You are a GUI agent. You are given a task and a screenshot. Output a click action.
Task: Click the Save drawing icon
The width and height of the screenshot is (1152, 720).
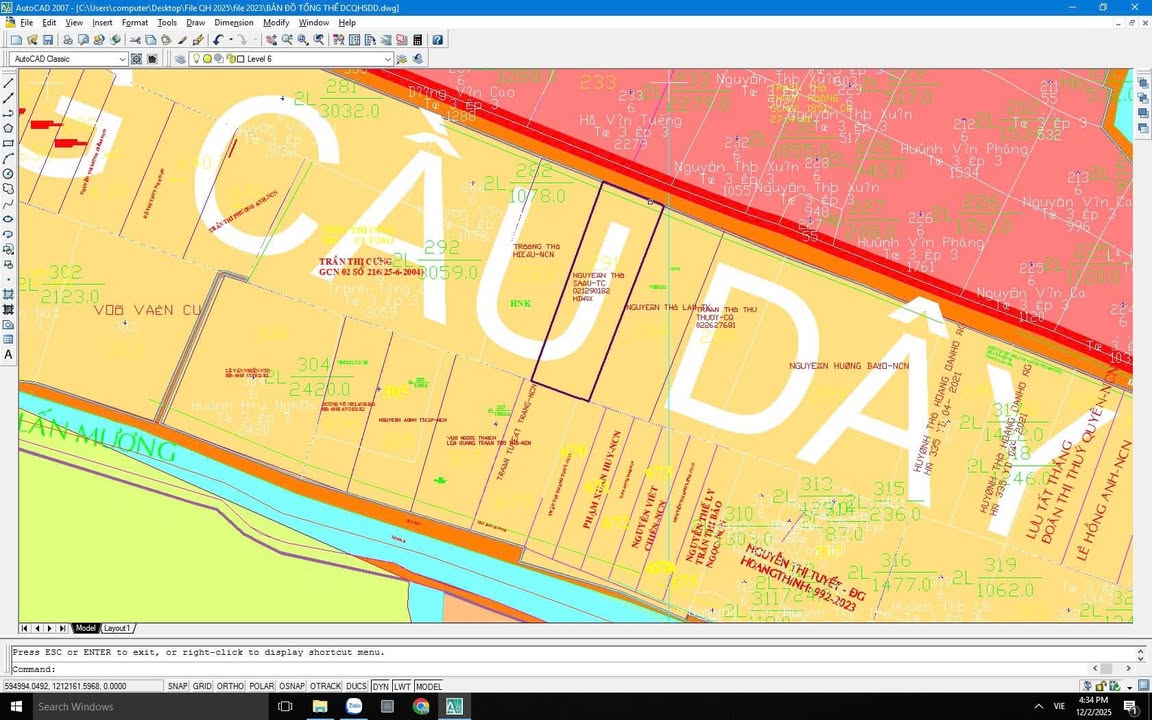click(x=48, y=40)
